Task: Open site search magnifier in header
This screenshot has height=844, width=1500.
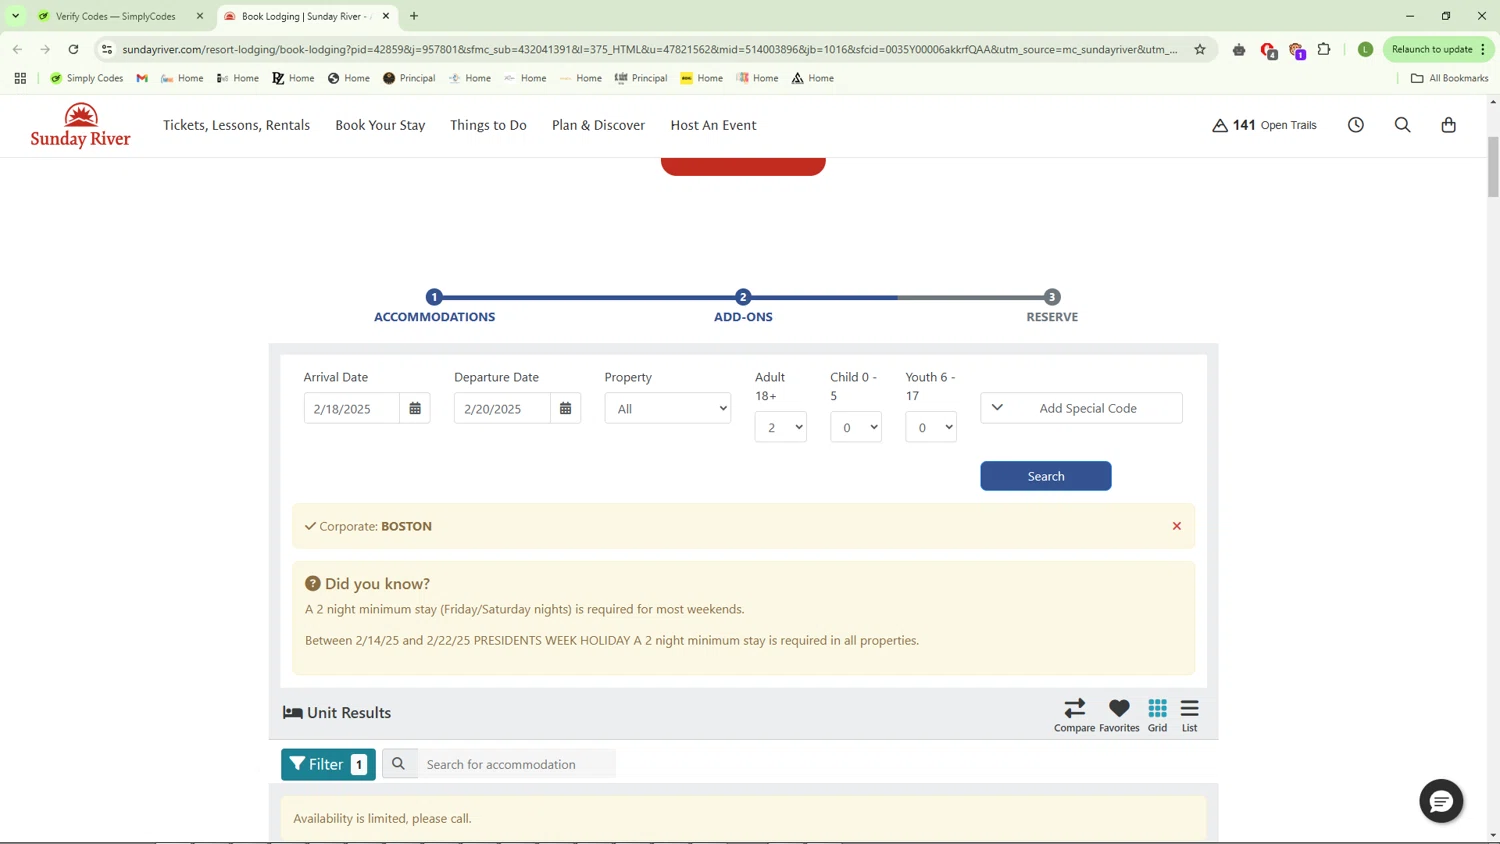Action: pyautogui.click(x=1402, y=125)
